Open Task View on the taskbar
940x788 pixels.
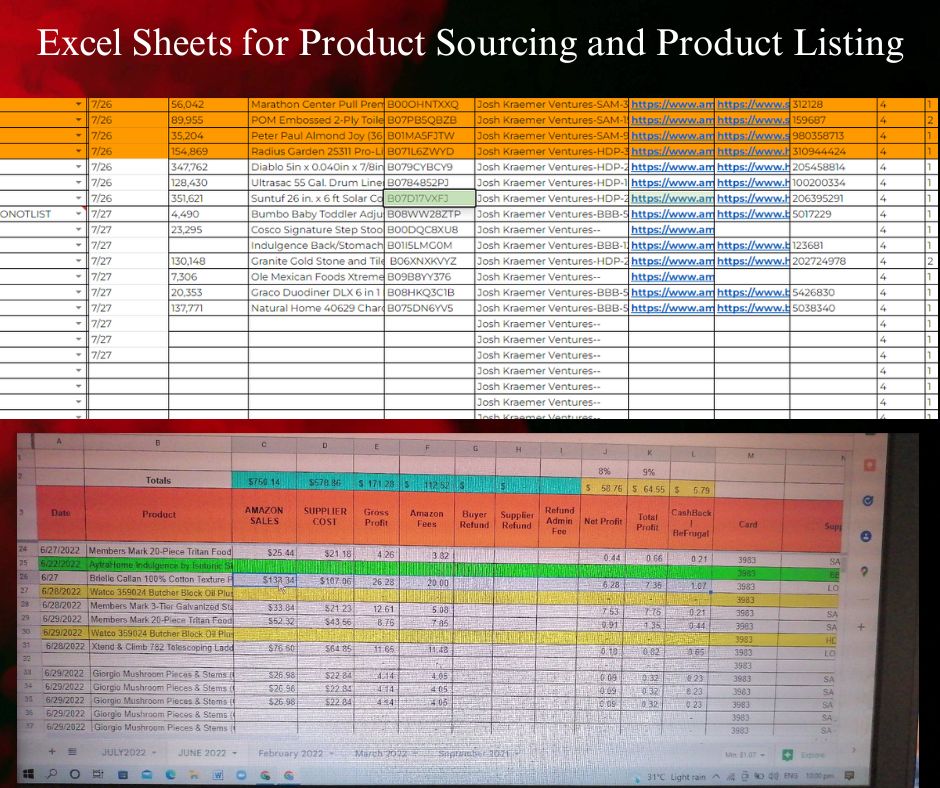coord(98,774)
